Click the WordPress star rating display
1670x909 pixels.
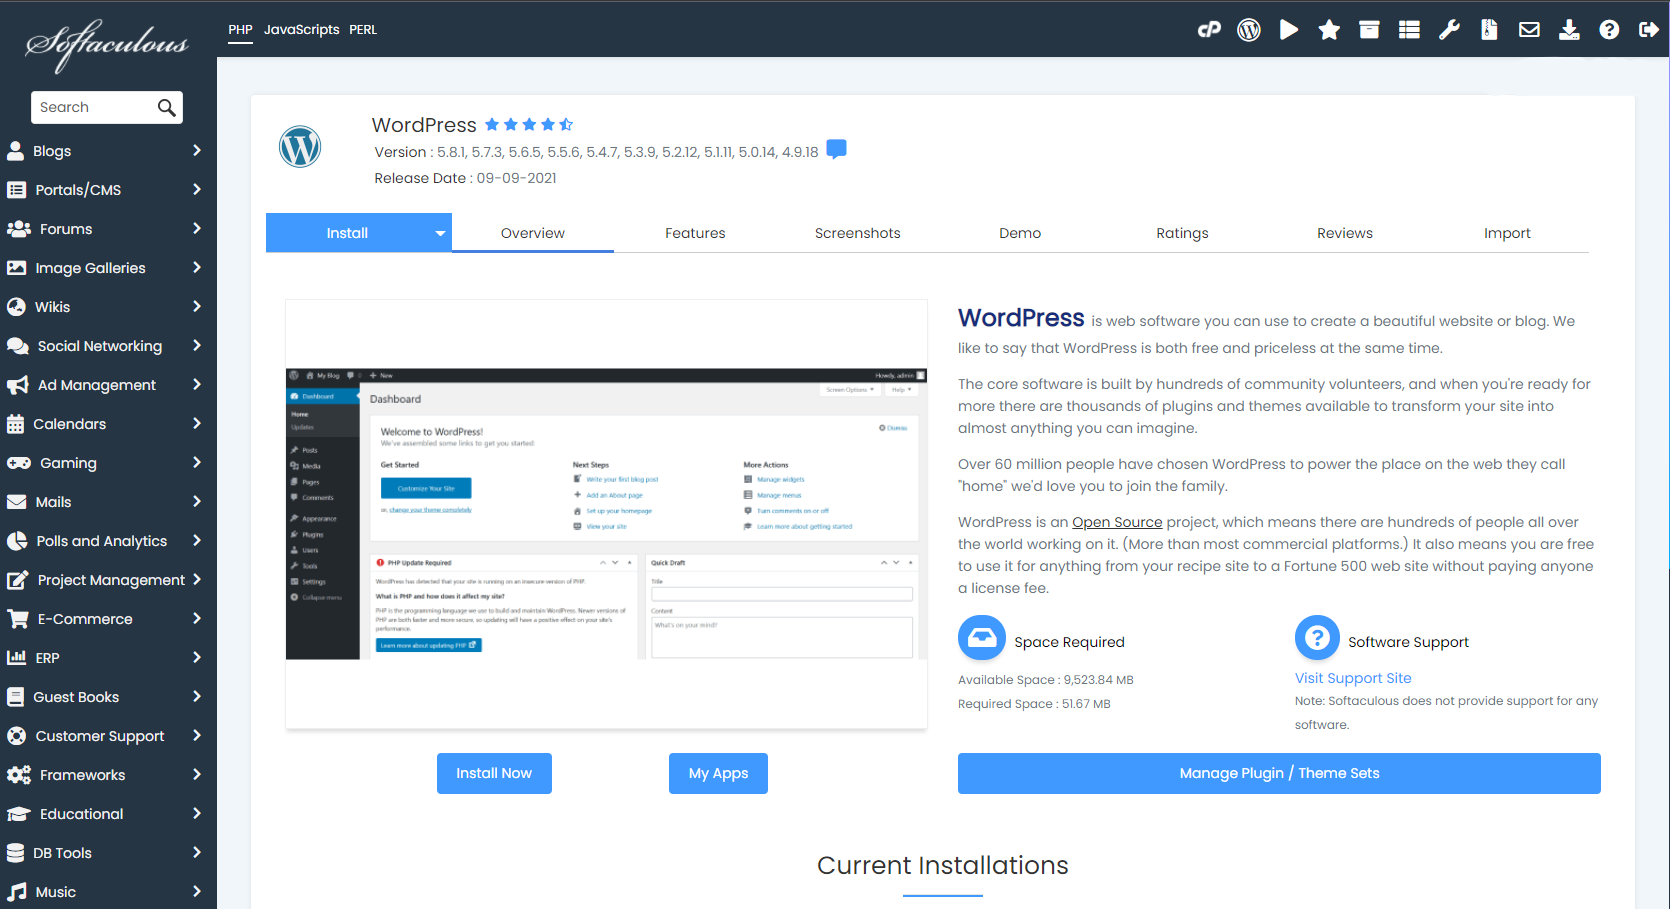click(x=529, y=124)
